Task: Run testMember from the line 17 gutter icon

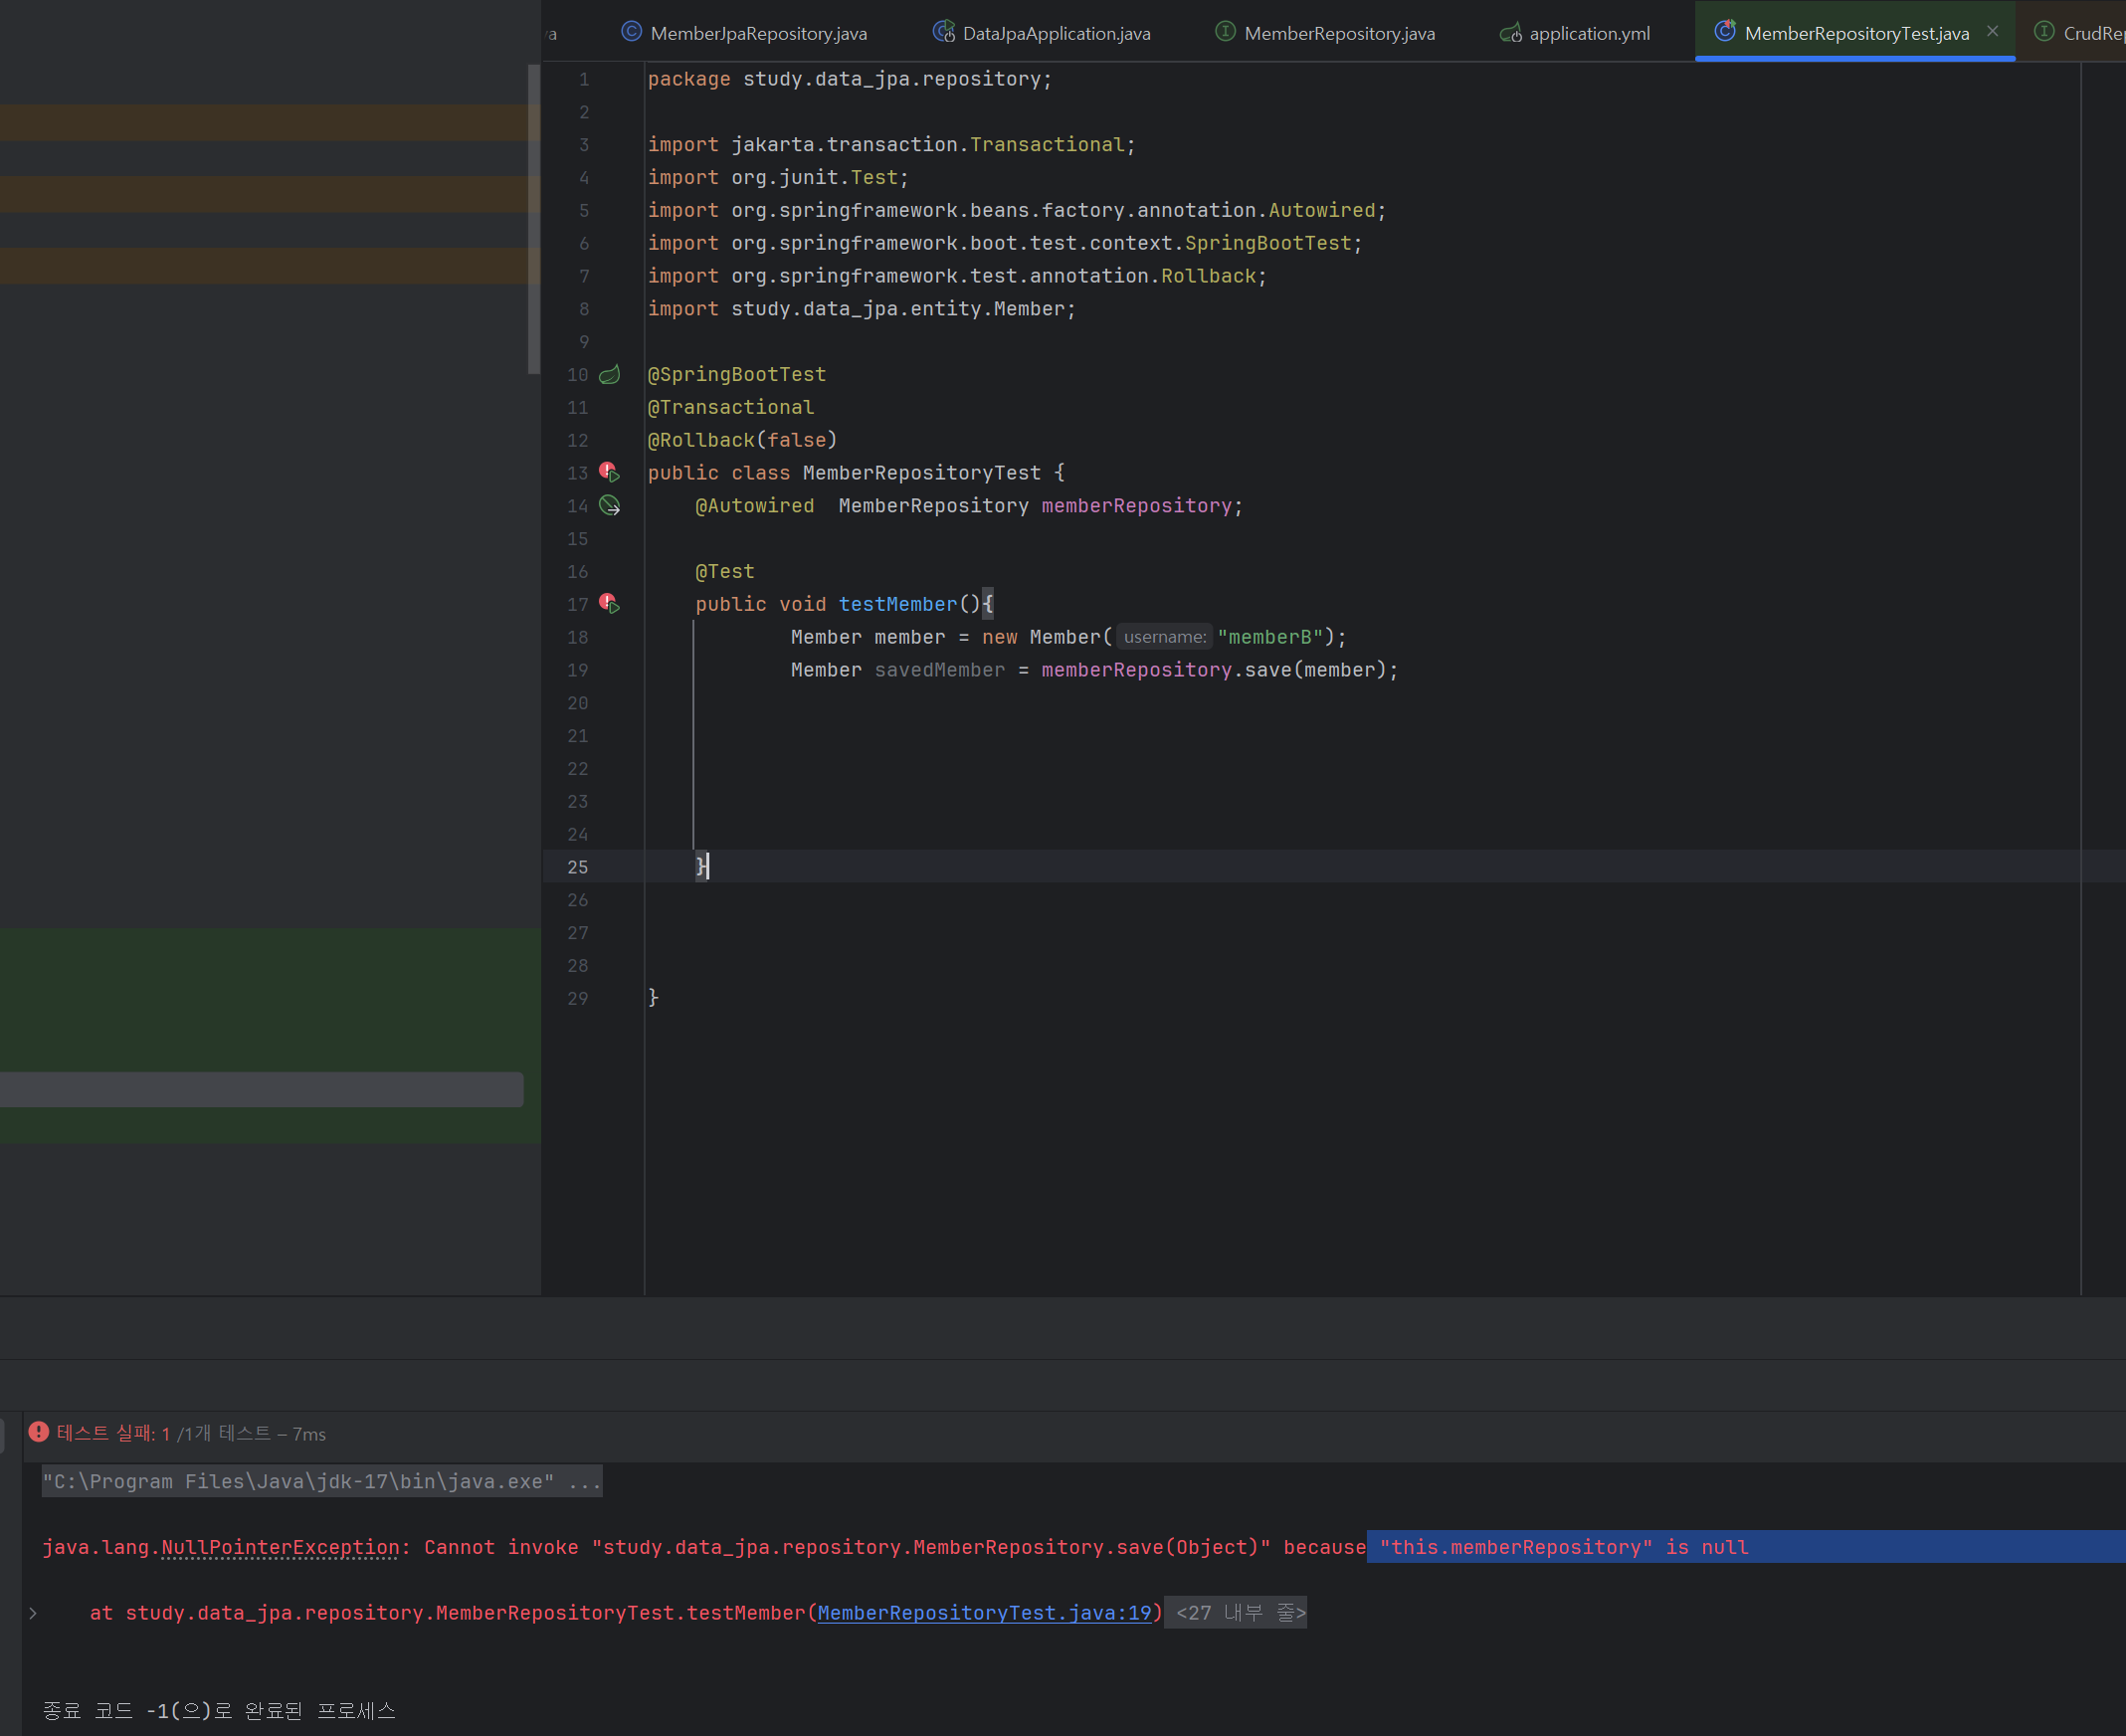Action: [609, 603]
